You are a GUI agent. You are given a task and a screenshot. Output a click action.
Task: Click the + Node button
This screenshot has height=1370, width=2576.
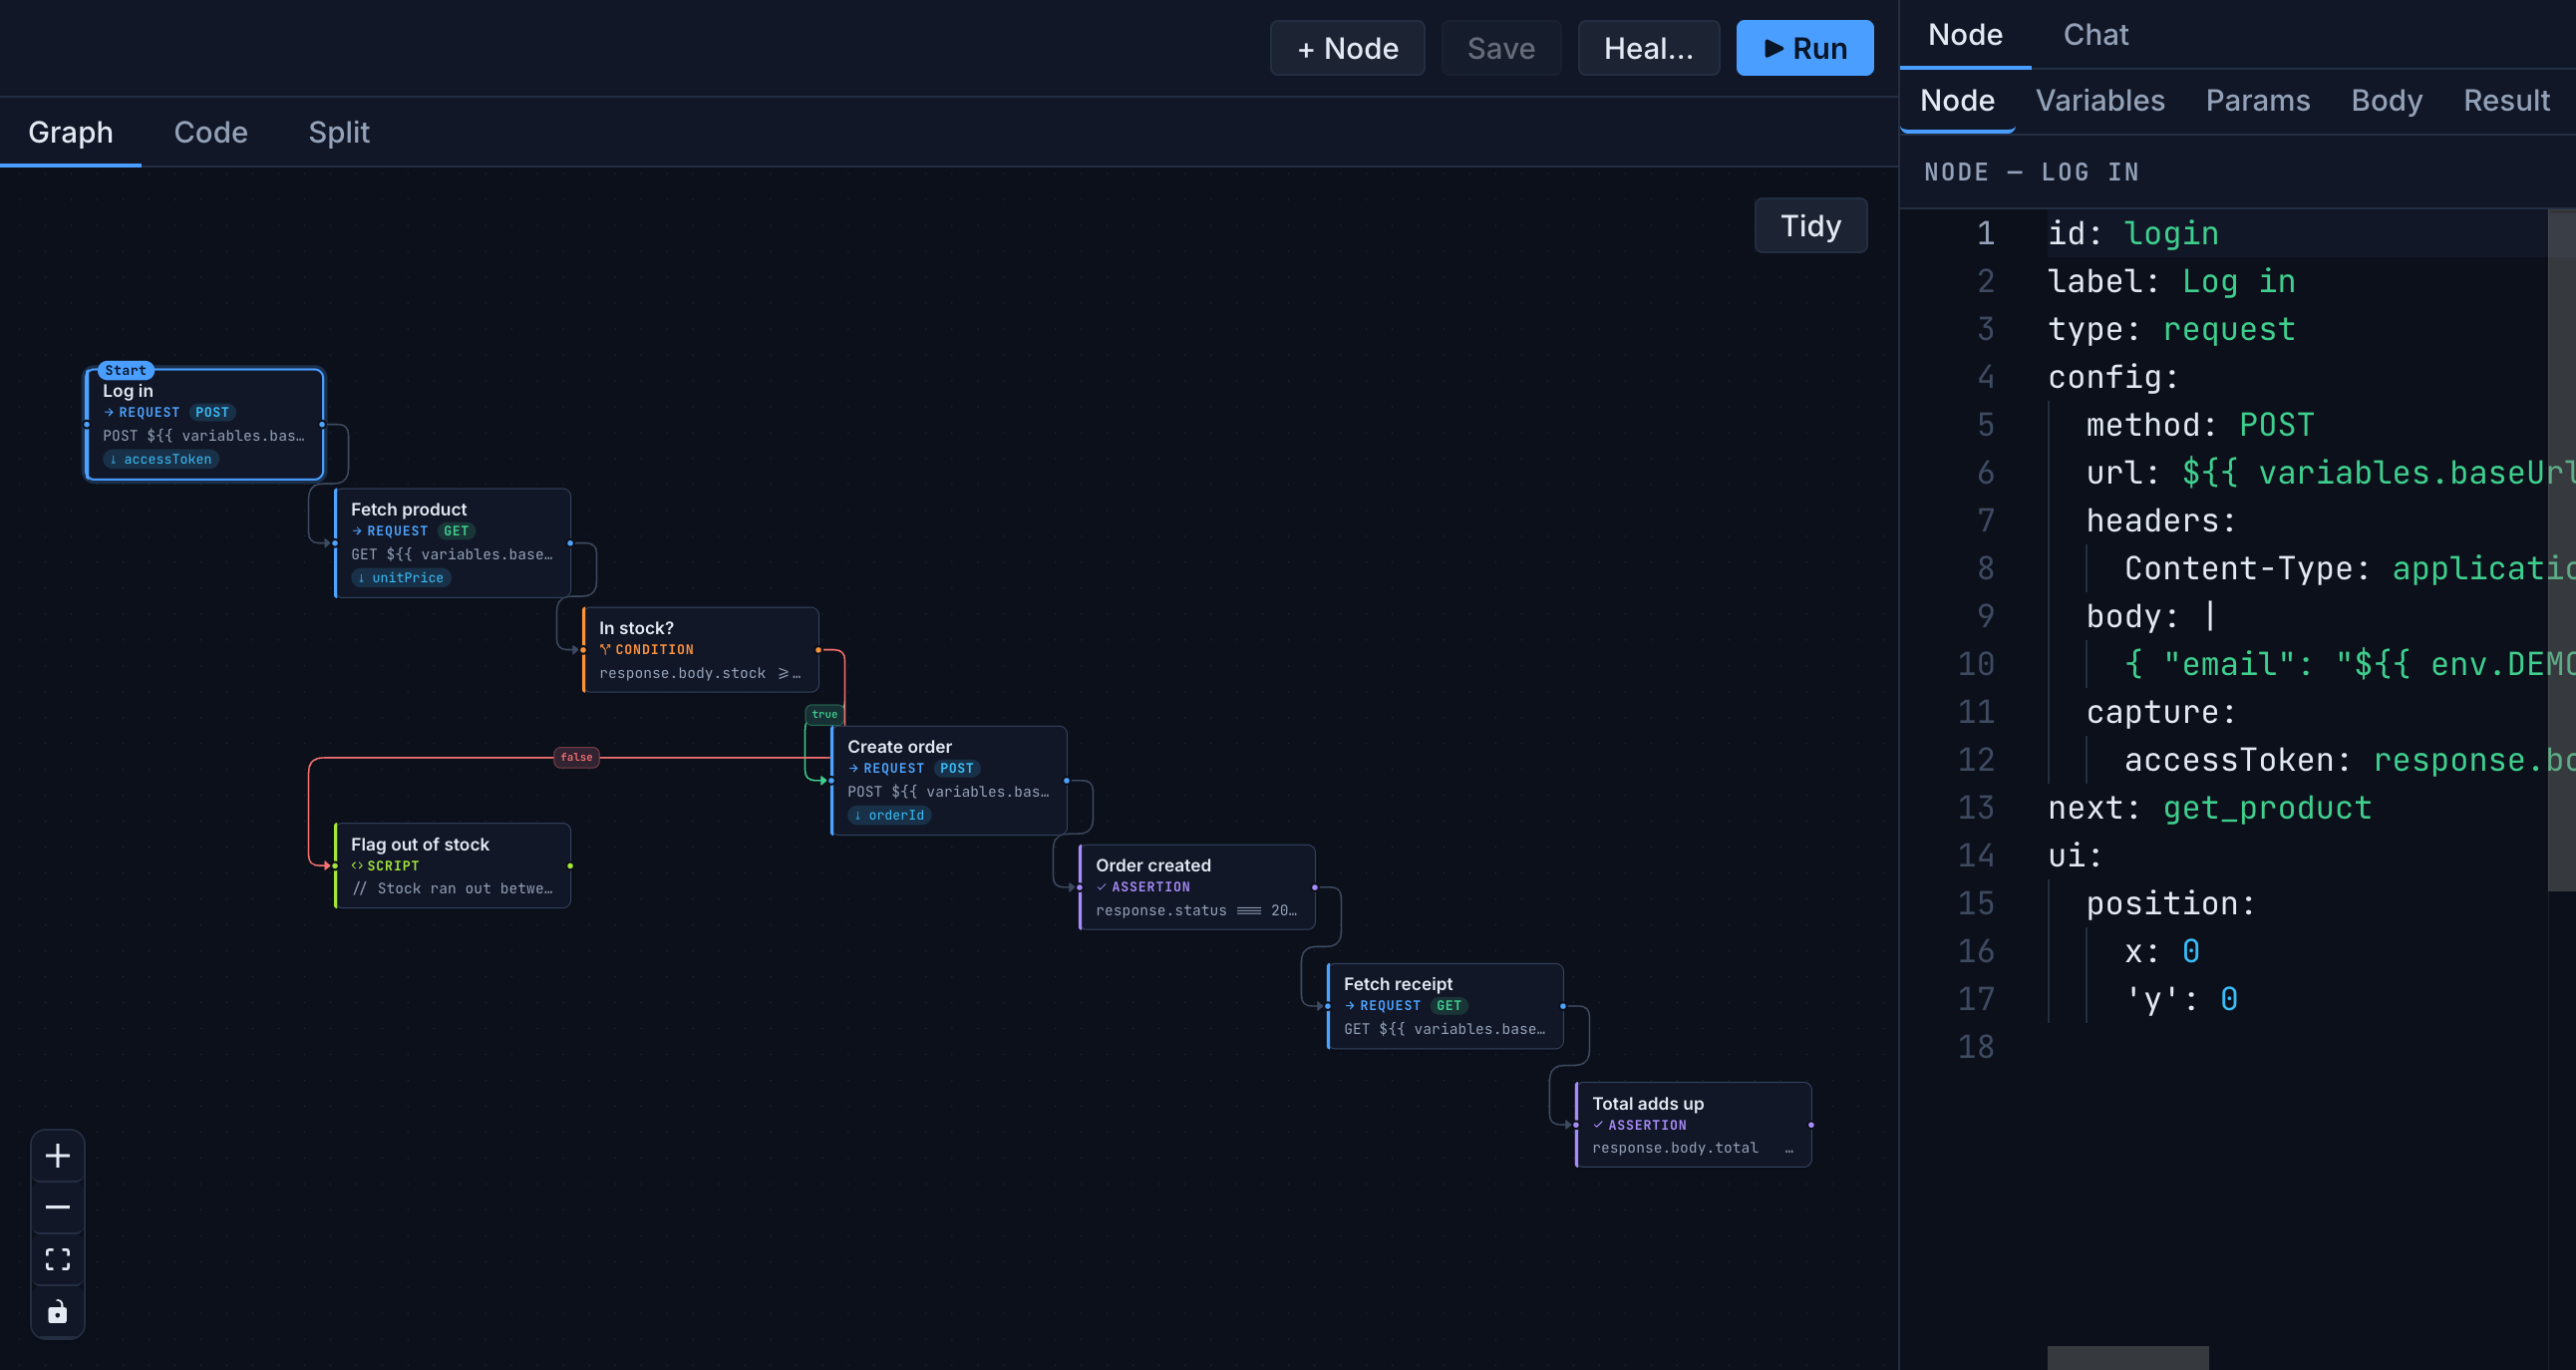point(1347,48)
